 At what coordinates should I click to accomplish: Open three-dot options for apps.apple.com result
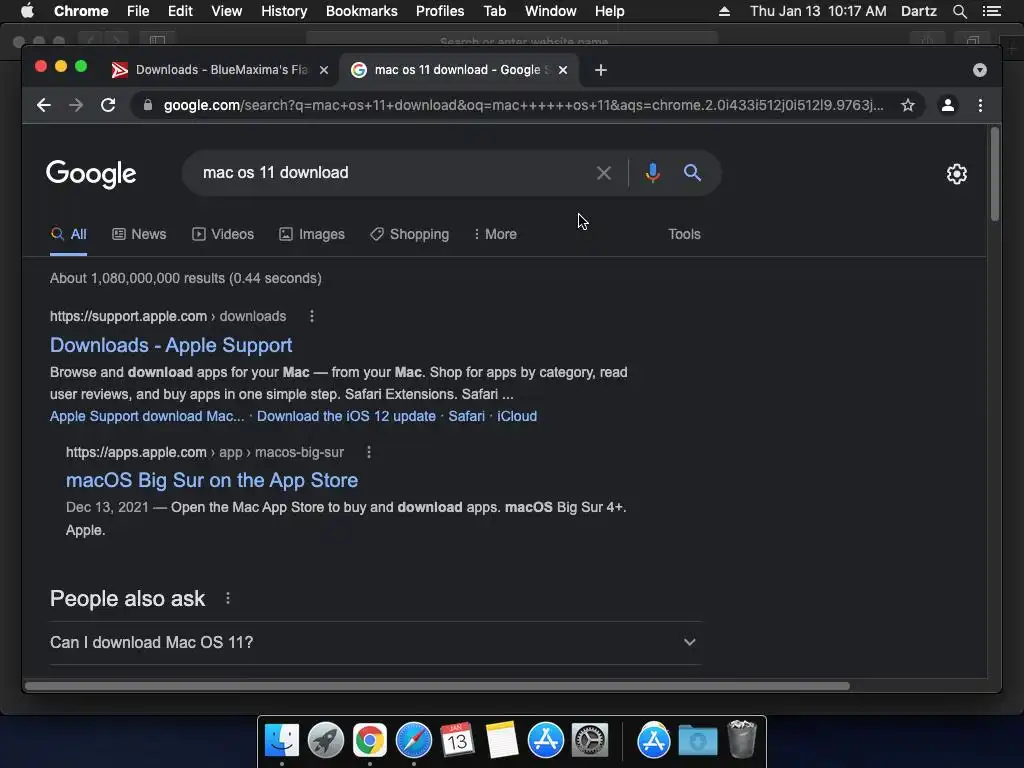(x=369, y=452)
